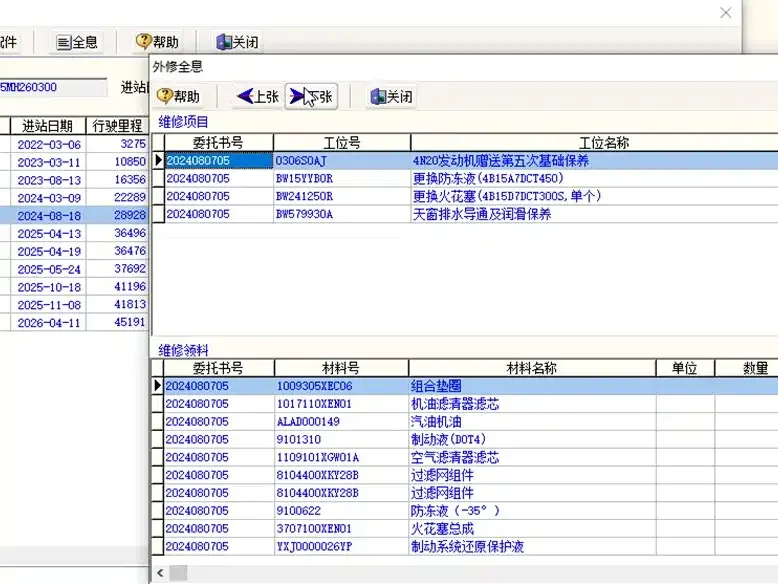This screenshot has width=778, height=584.
Task: Select work code BW241250R
Action: coord(304,196)
